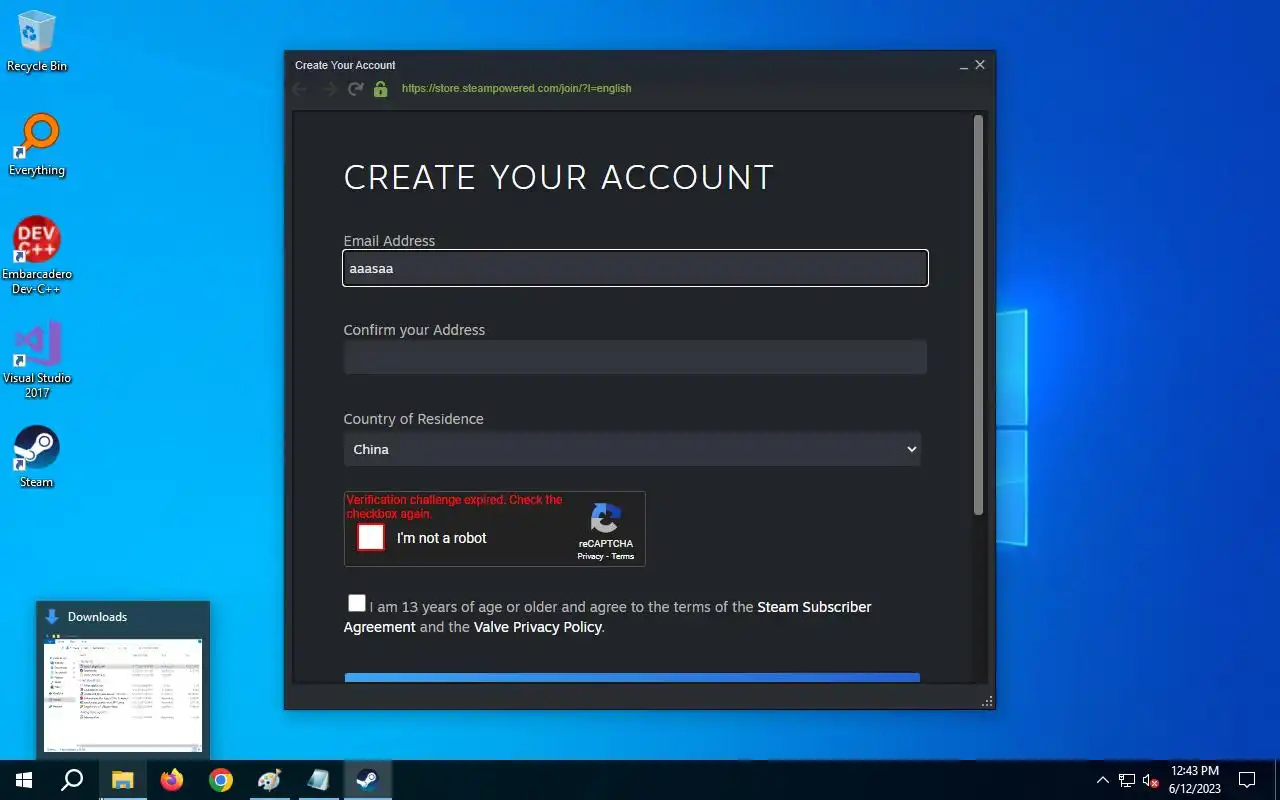Image resolution: width=1280 pixels, height=800 pixels.
Task: Reload the Steam join page
Action: [x=355, y=89]
